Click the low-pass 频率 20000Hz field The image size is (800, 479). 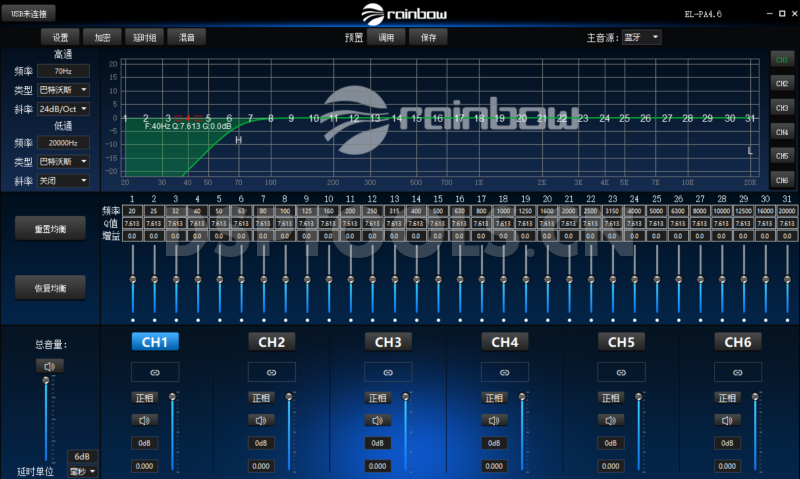click(63, 143)
